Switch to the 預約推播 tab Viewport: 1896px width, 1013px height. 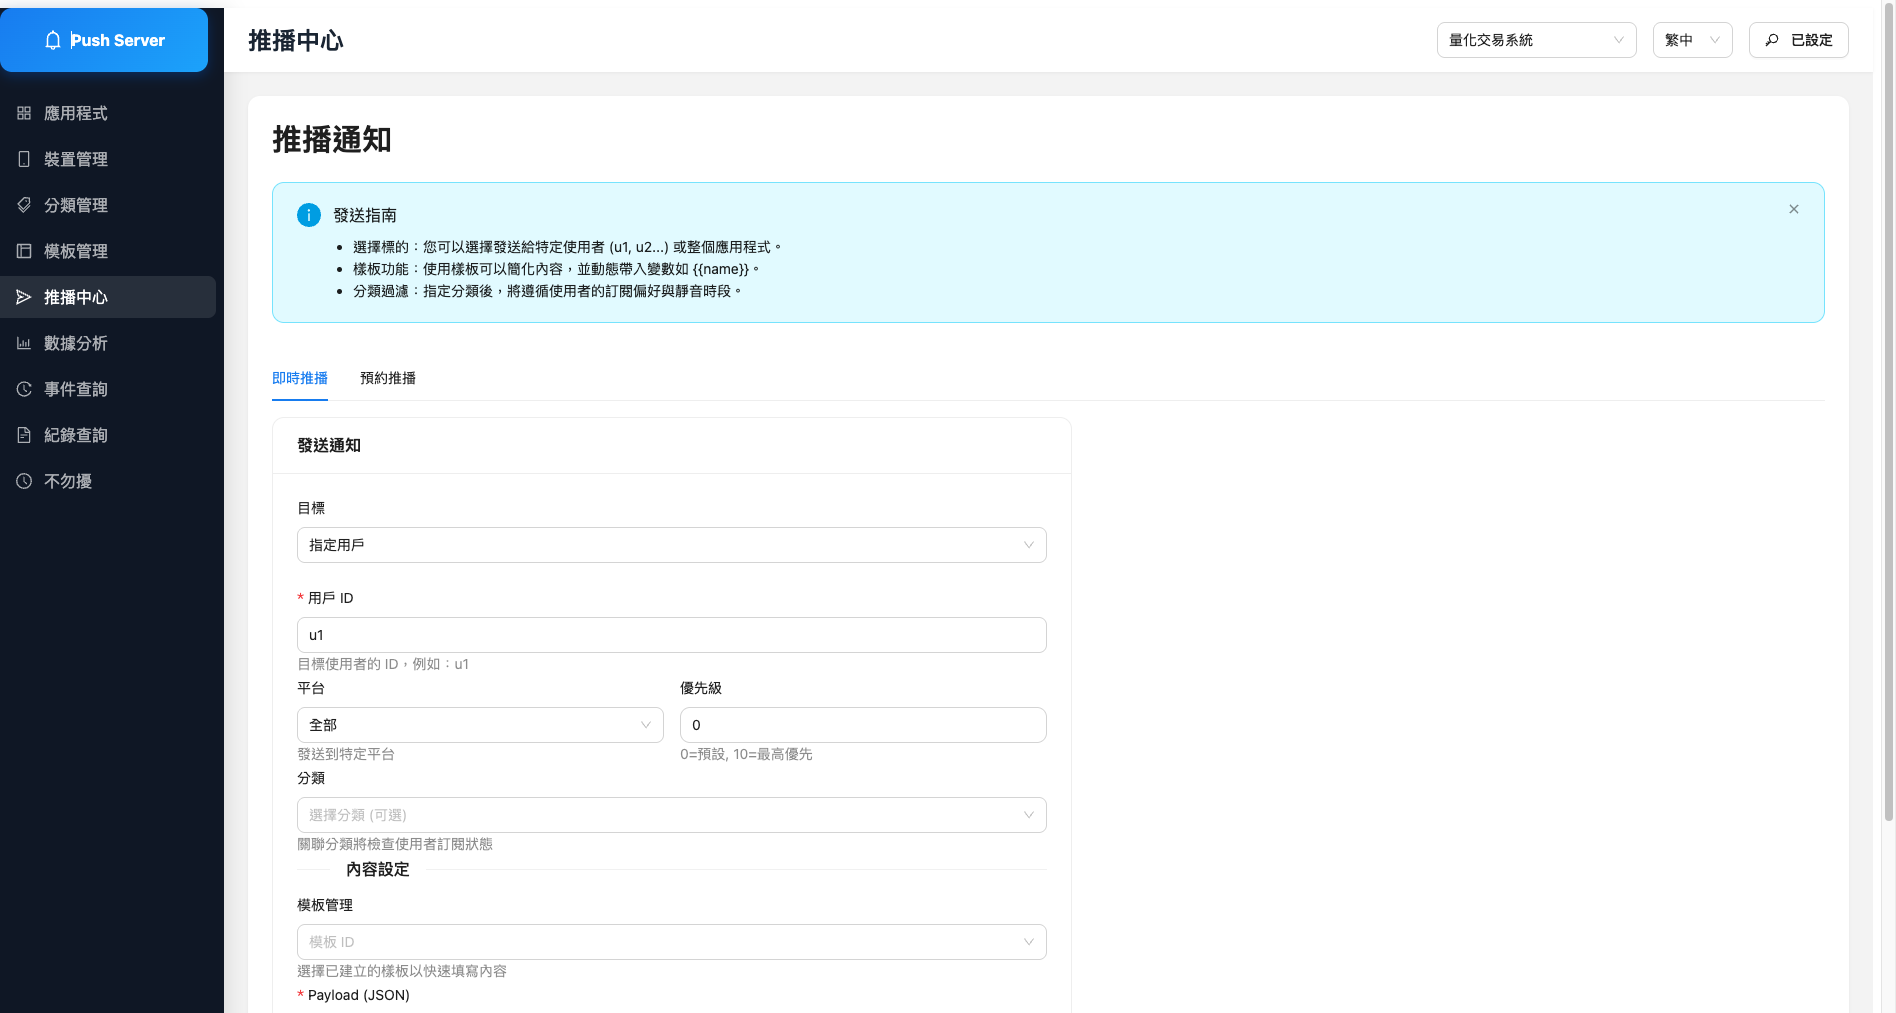click(388, 378)
